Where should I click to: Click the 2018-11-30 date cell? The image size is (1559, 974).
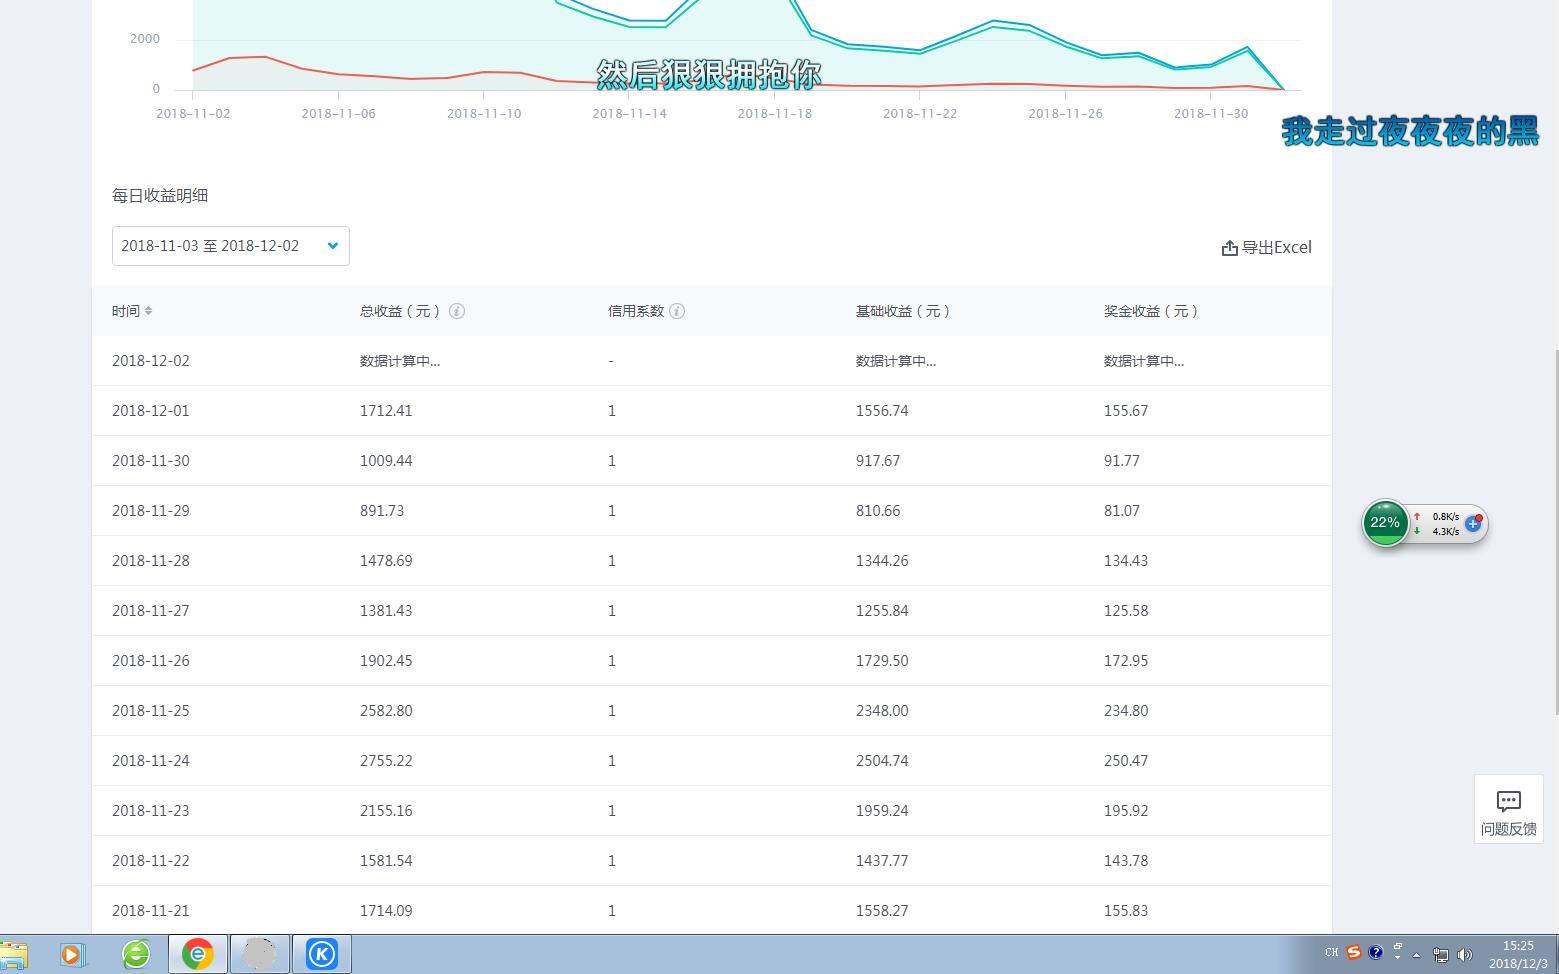(x=151, y=461)
